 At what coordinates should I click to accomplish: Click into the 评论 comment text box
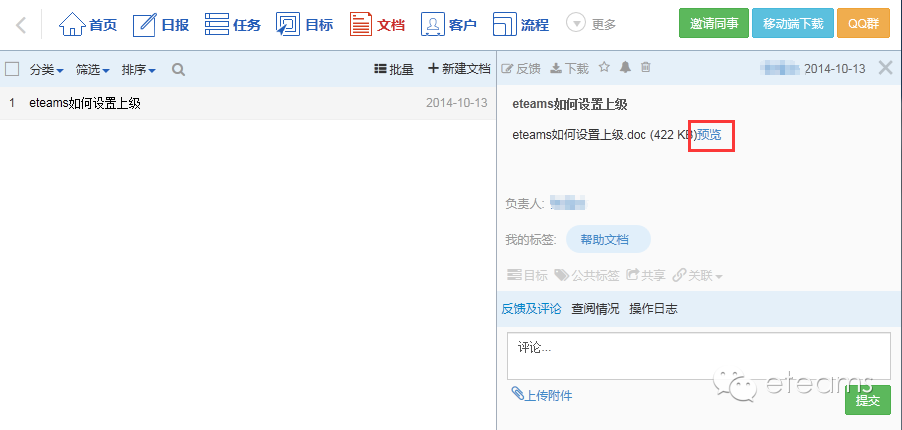(x=699, y=356)
